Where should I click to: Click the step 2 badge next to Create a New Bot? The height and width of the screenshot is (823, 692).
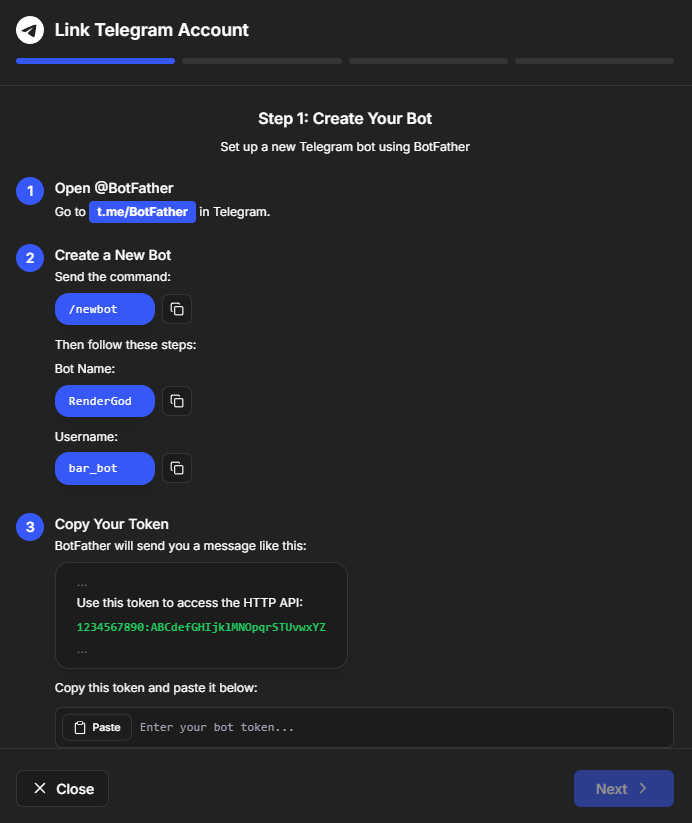point(29,258)
